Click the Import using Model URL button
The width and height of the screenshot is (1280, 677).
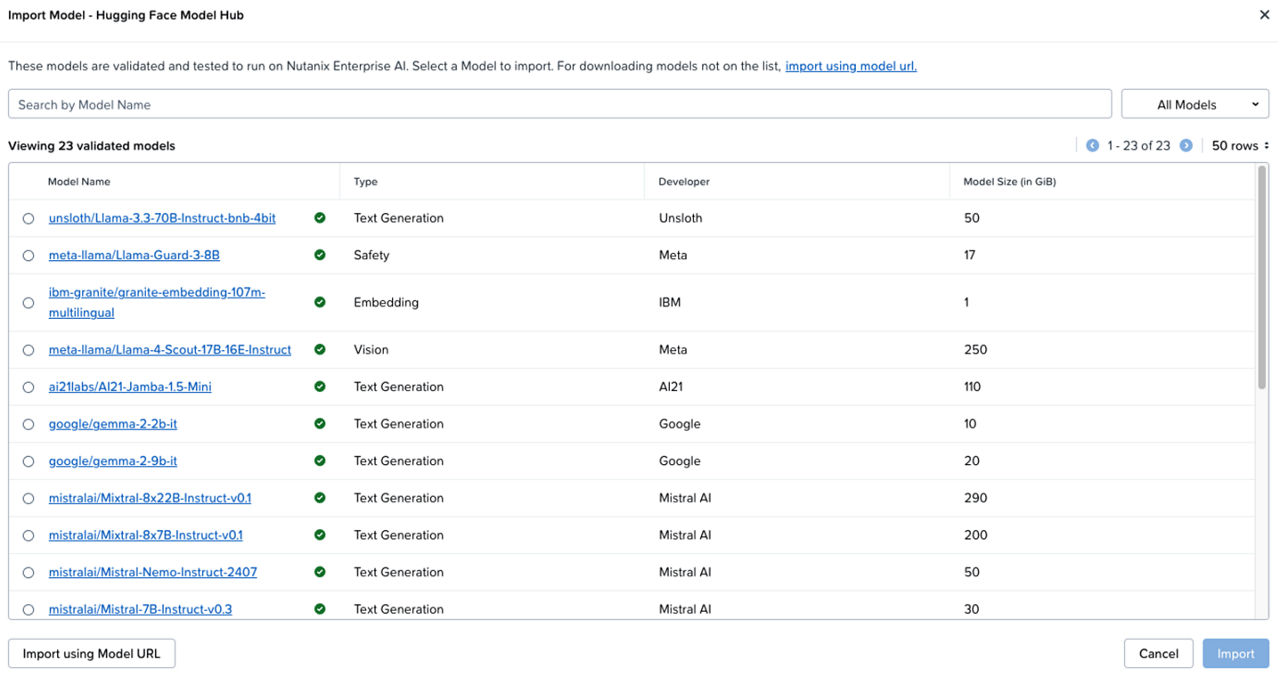pos(91,653)
